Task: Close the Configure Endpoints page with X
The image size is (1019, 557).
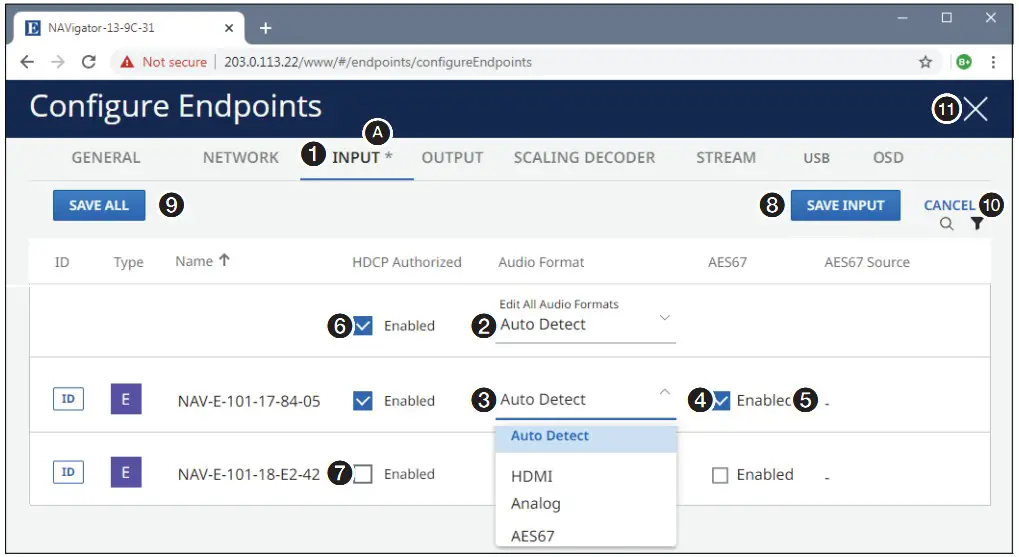Action: point(975,109)
